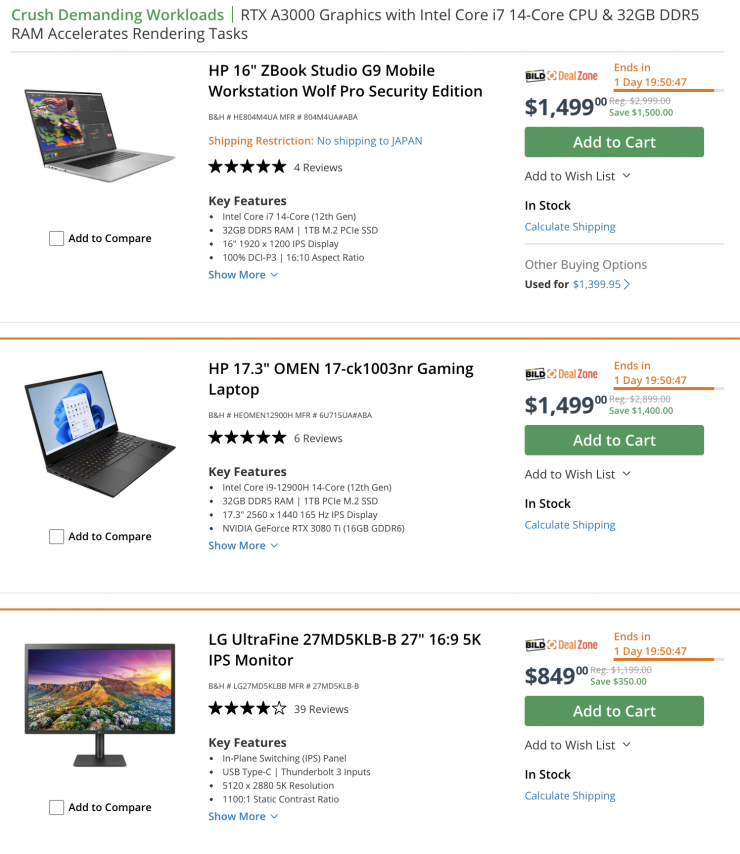Open the 39 Reviews link for LG monitor
Image resolution: width=740 pixels, height=854 pixels.
click(x=321, y=709)
